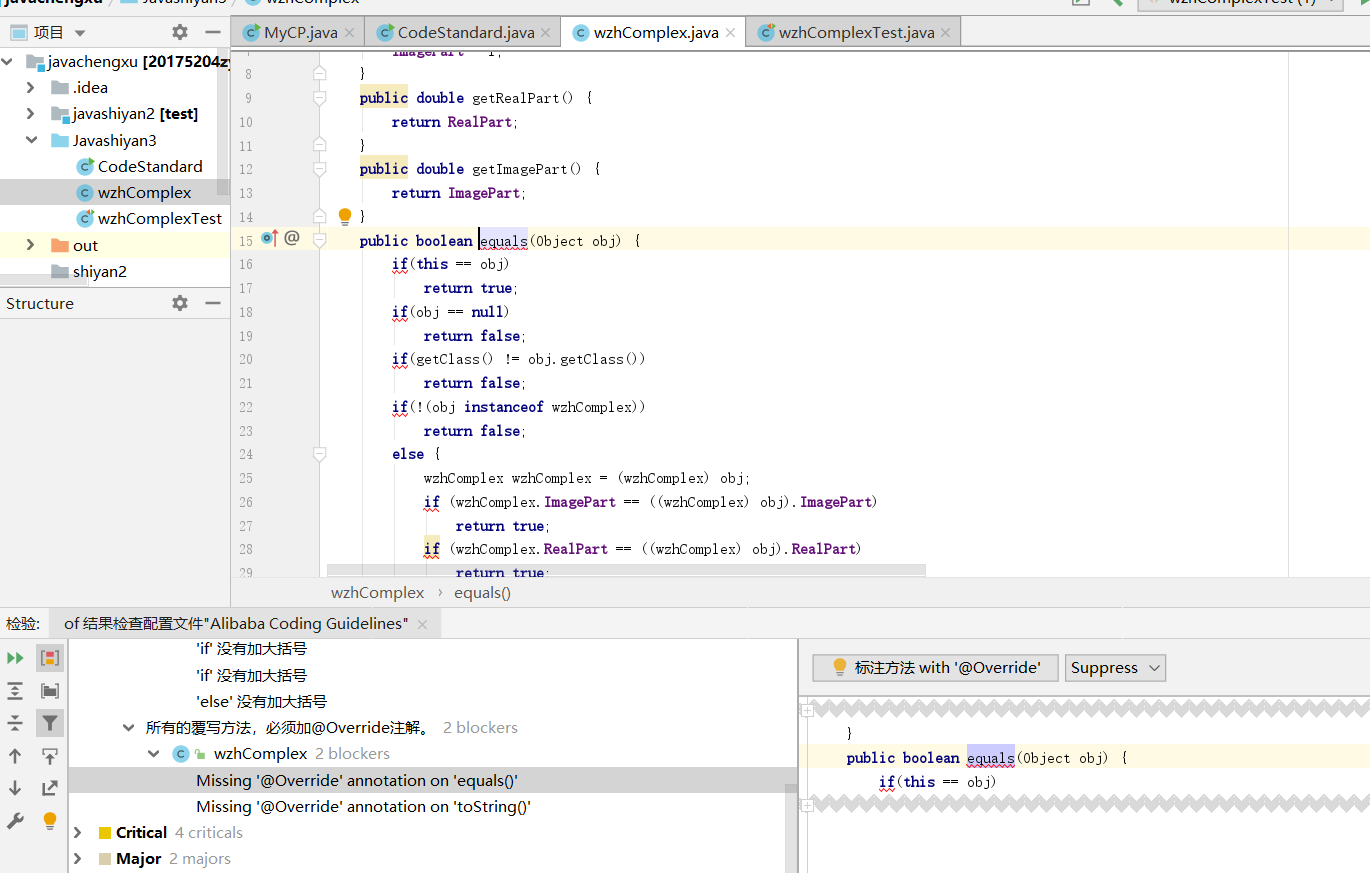1370x873 pixels.
Task: Select the wzhComplex.java tab
Action: pyautogui.click(x=655, y=33)
